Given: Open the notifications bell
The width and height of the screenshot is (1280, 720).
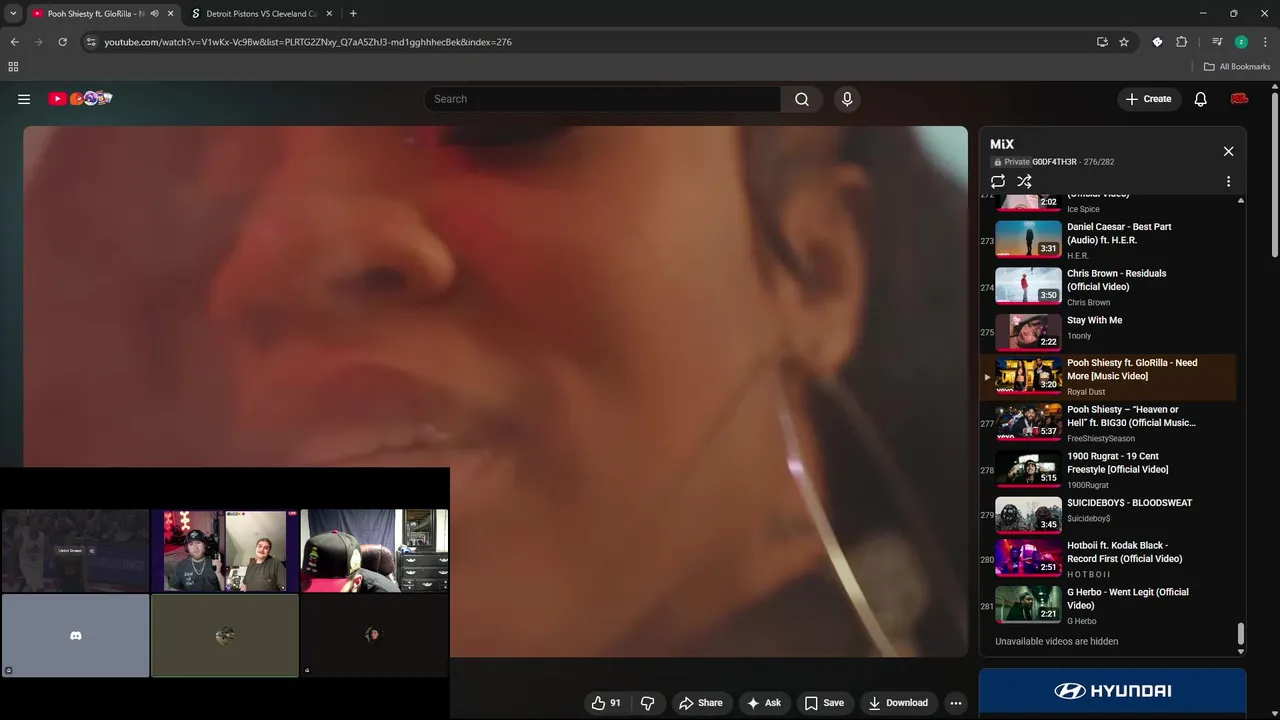Looking at the screenshot, I should [1200, 99].
